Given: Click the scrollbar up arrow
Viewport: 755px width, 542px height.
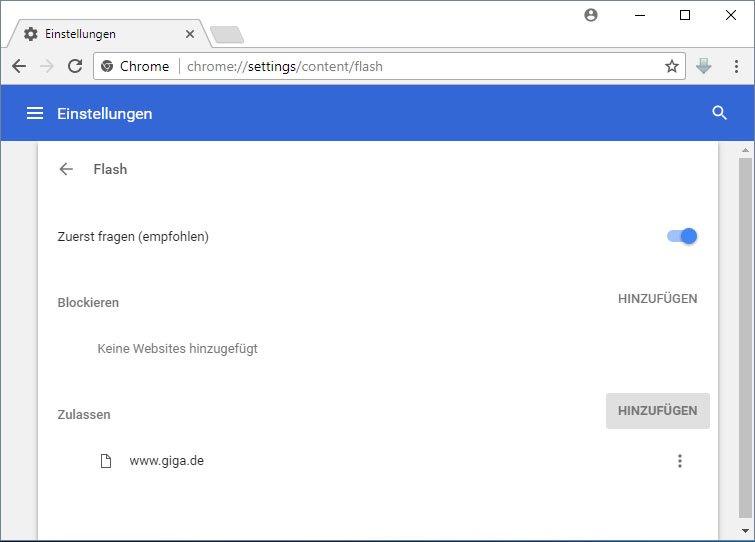Looking at the screenshot, I should coord(745,150).
